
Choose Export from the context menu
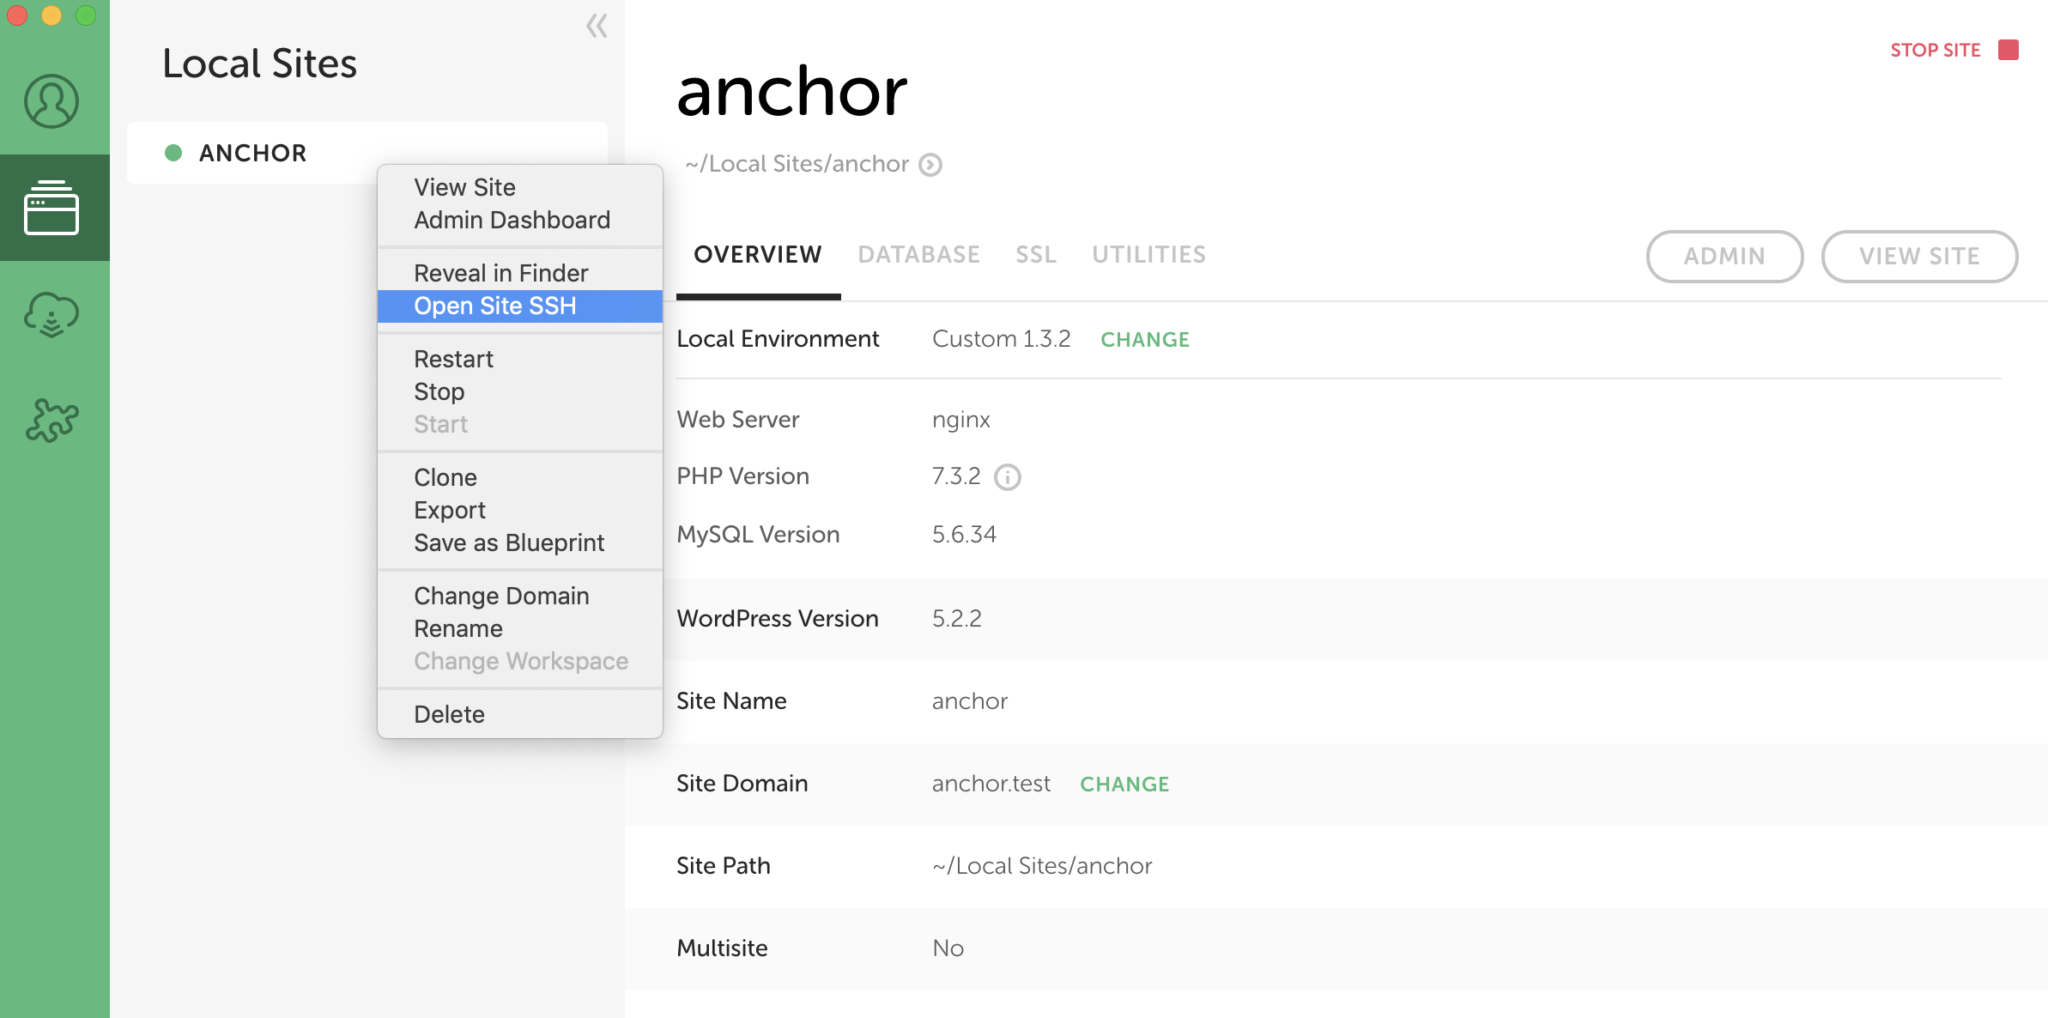point(520,510)
